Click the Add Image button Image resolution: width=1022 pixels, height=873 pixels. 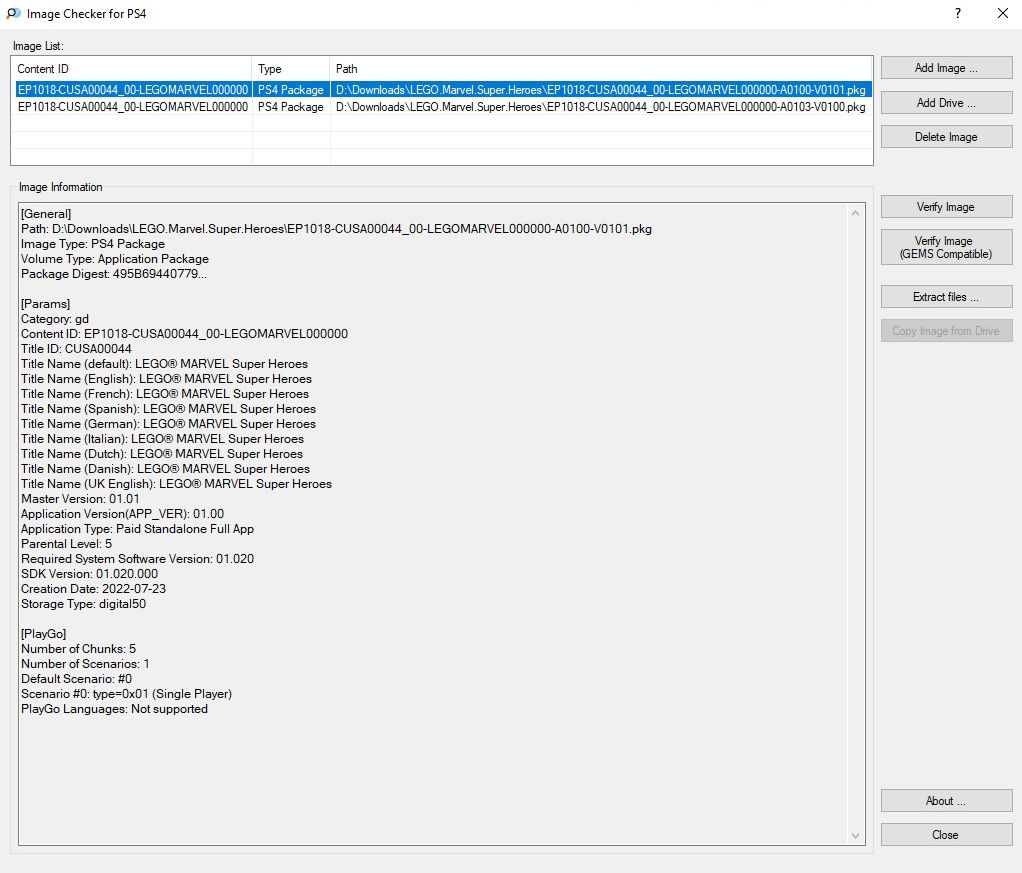(x=946, y=68)
